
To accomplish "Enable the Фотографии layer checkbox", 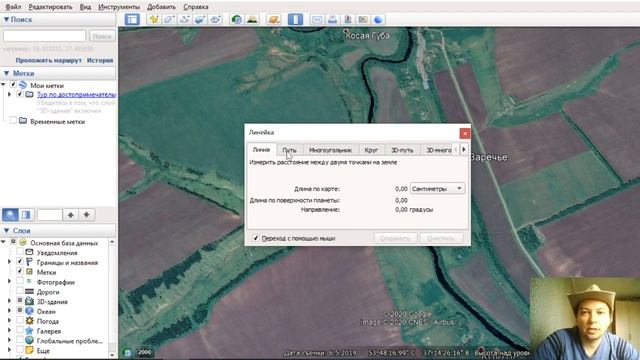I will point(20,281).
